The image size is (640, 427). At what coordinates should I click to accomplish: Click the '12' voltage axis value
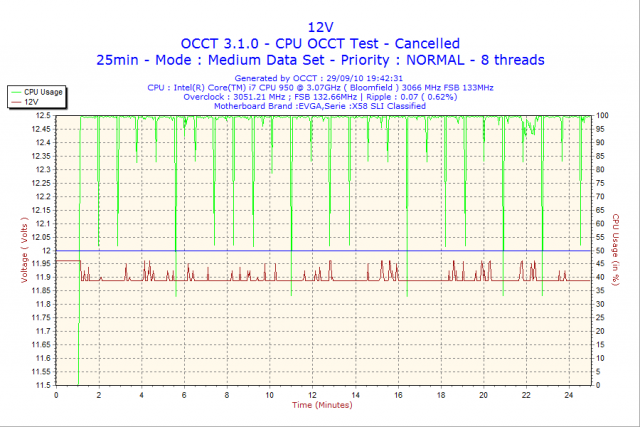point(47,250)
